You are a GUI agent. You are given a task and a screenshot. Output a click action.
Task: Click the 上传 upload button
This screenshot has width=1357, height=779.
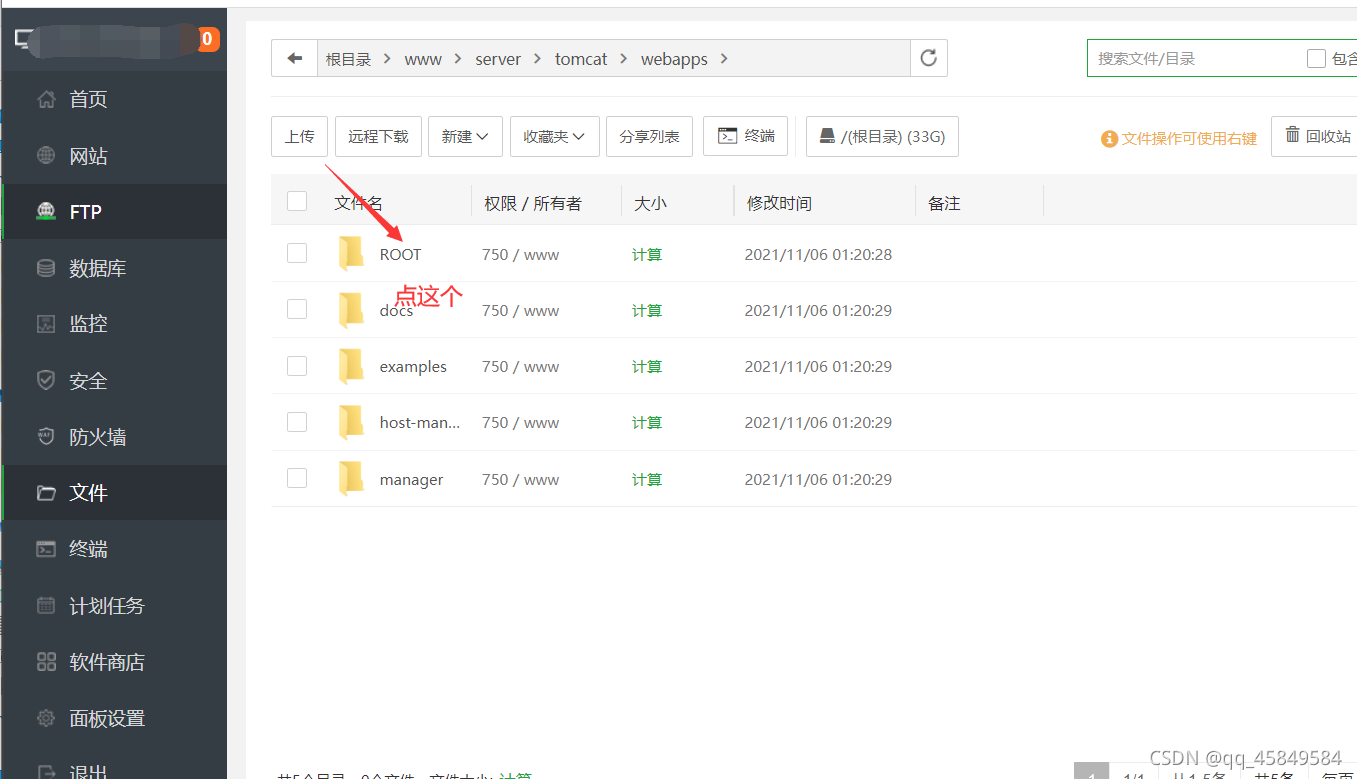point(299,137)
